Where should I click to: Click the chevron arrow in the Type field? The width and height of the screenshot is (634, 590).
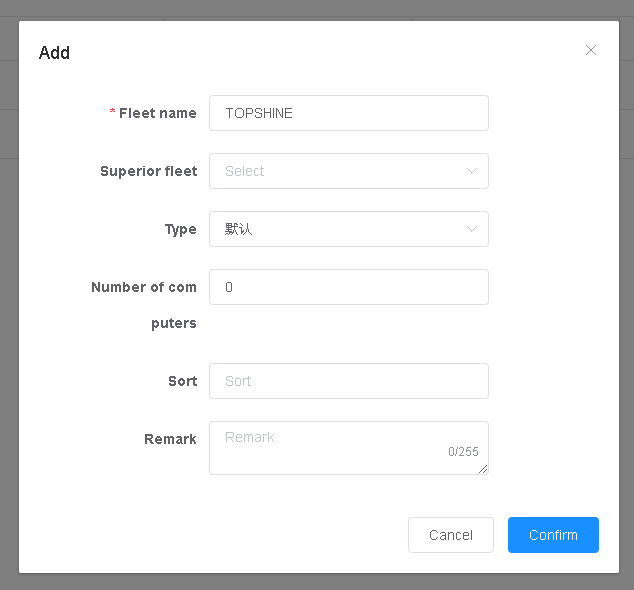point(472,229)
